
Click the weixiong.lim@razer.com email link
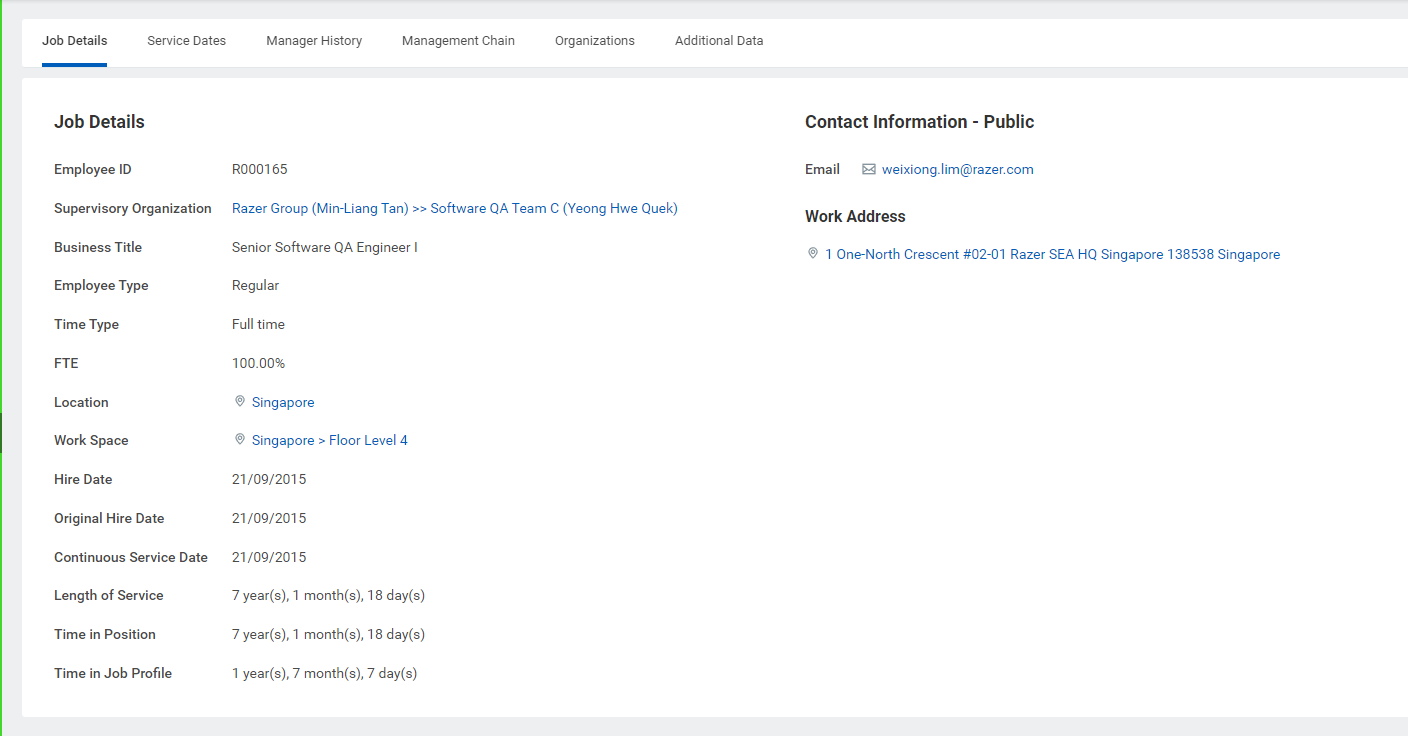pyautogui.click(x=958, y=169)
